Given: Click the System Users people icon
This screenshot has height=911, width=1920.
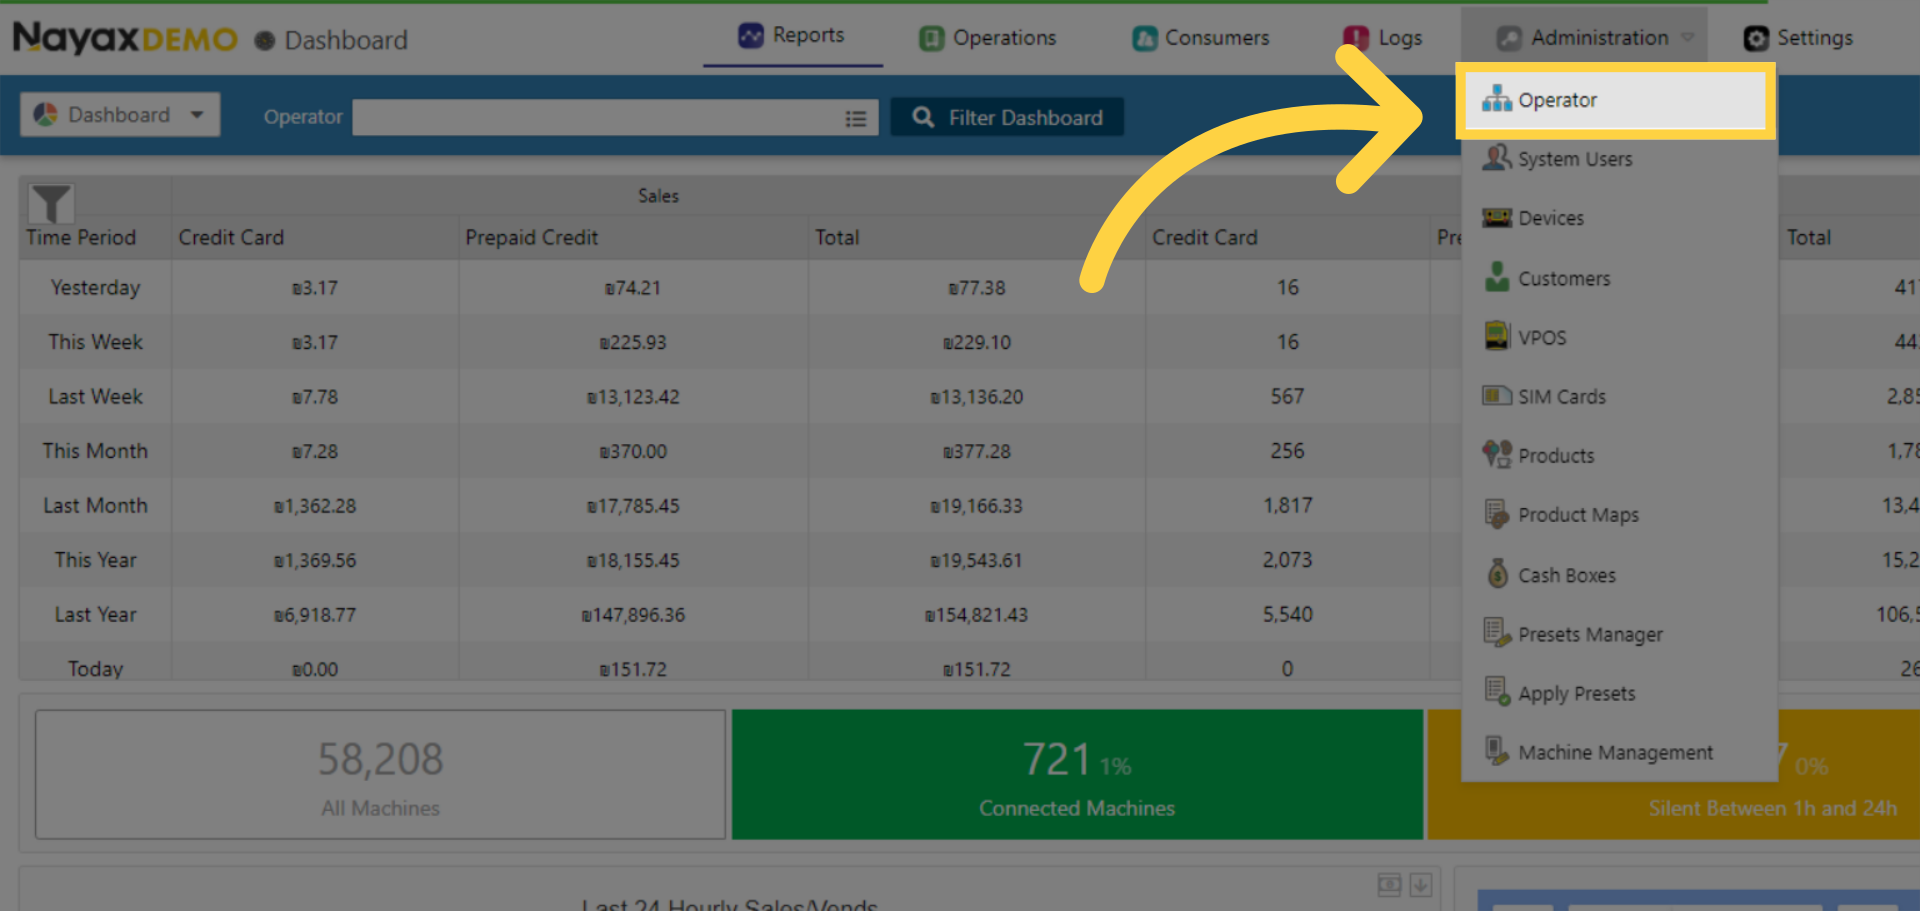Looking at the screenshot, I should point(1497,157).
